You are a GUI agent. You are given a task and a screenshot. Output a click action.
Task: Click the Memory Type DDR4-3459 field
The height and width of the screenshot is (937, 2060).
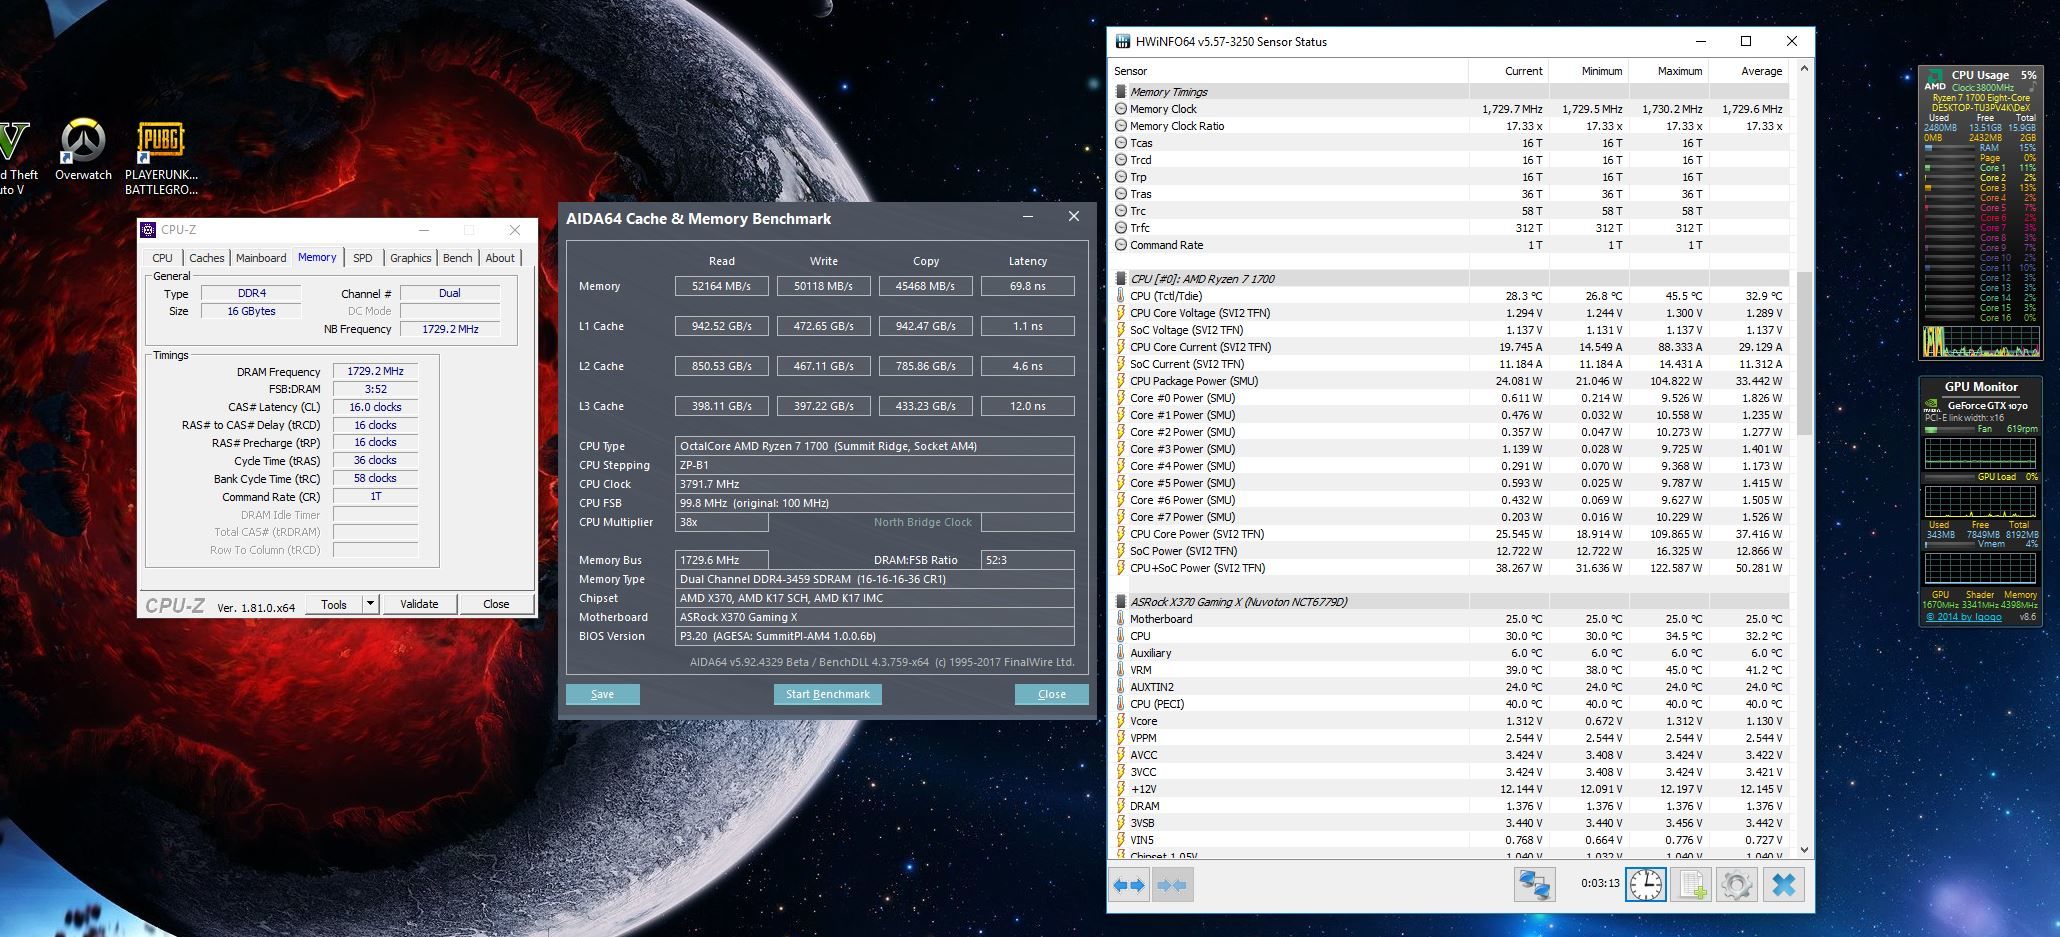[x=875, y=579]
